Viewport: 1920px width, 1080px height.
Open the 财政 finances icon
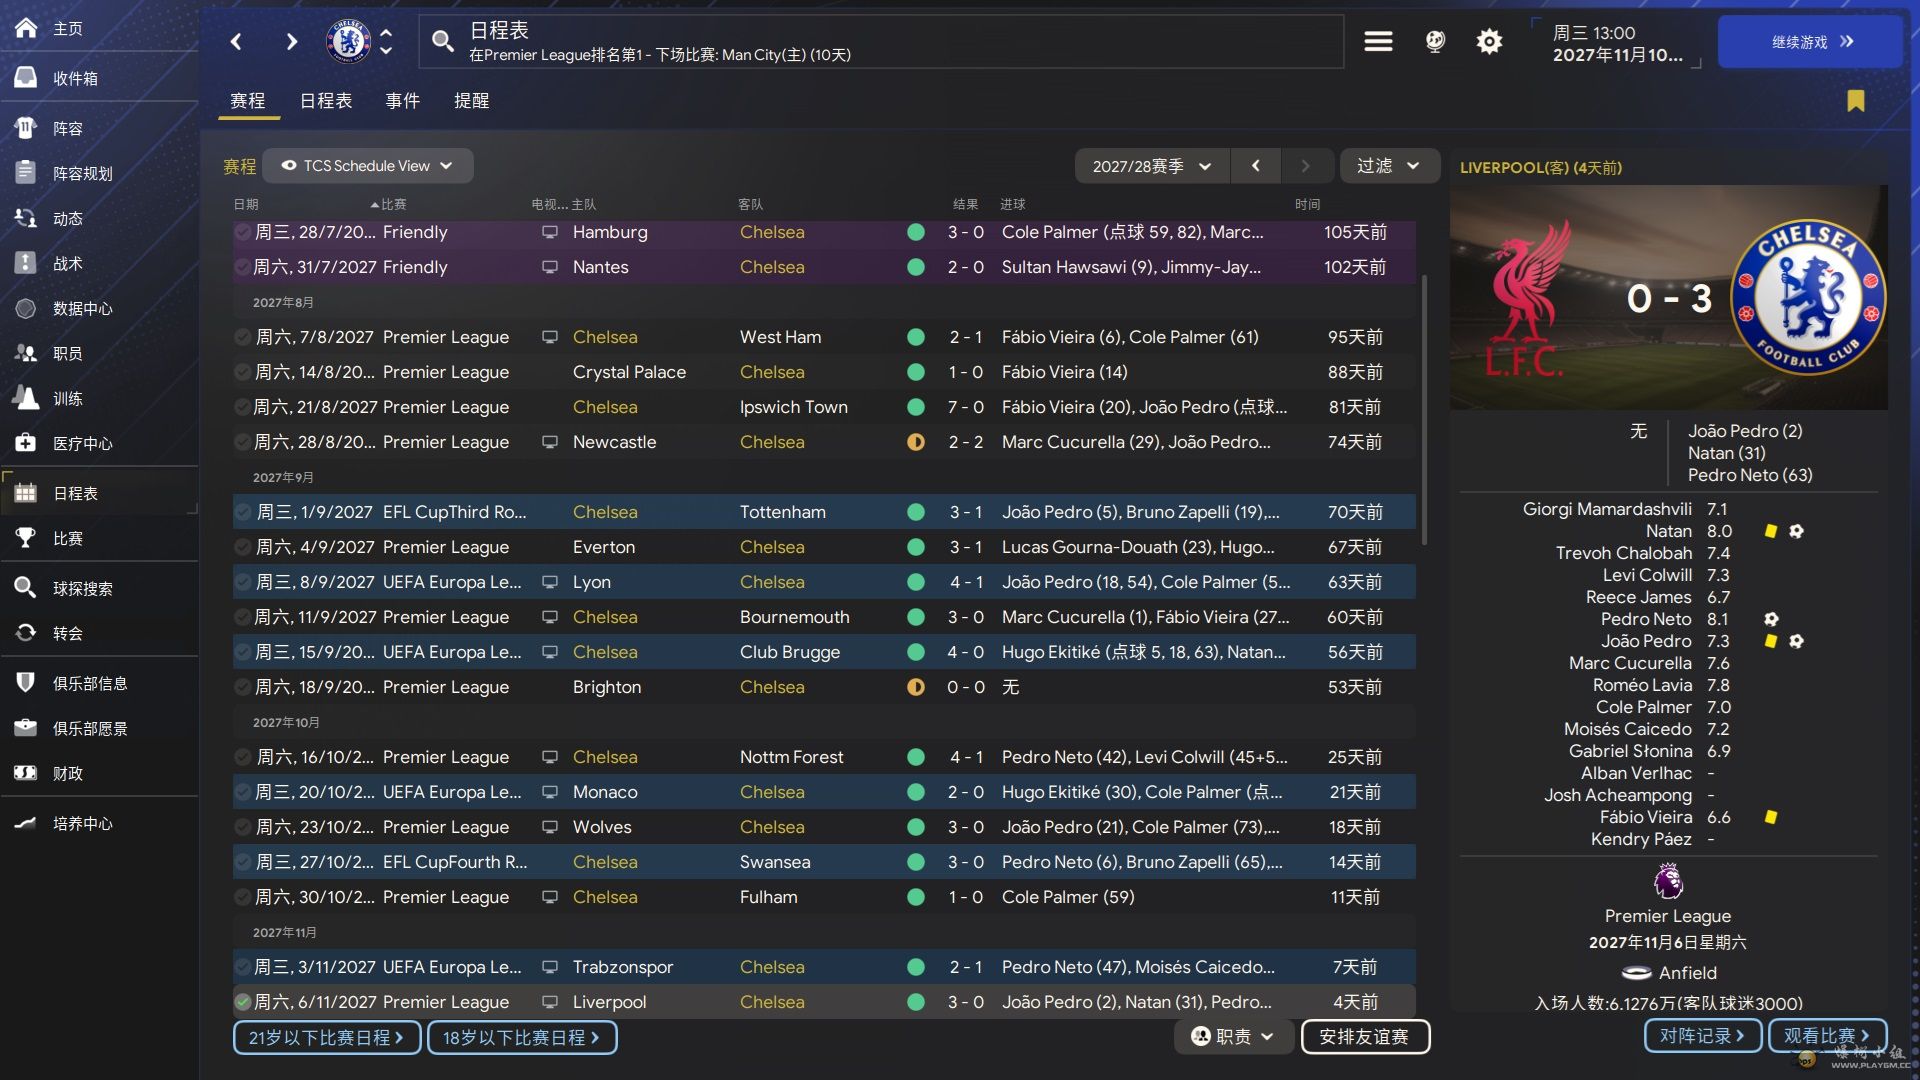point(26,773)
